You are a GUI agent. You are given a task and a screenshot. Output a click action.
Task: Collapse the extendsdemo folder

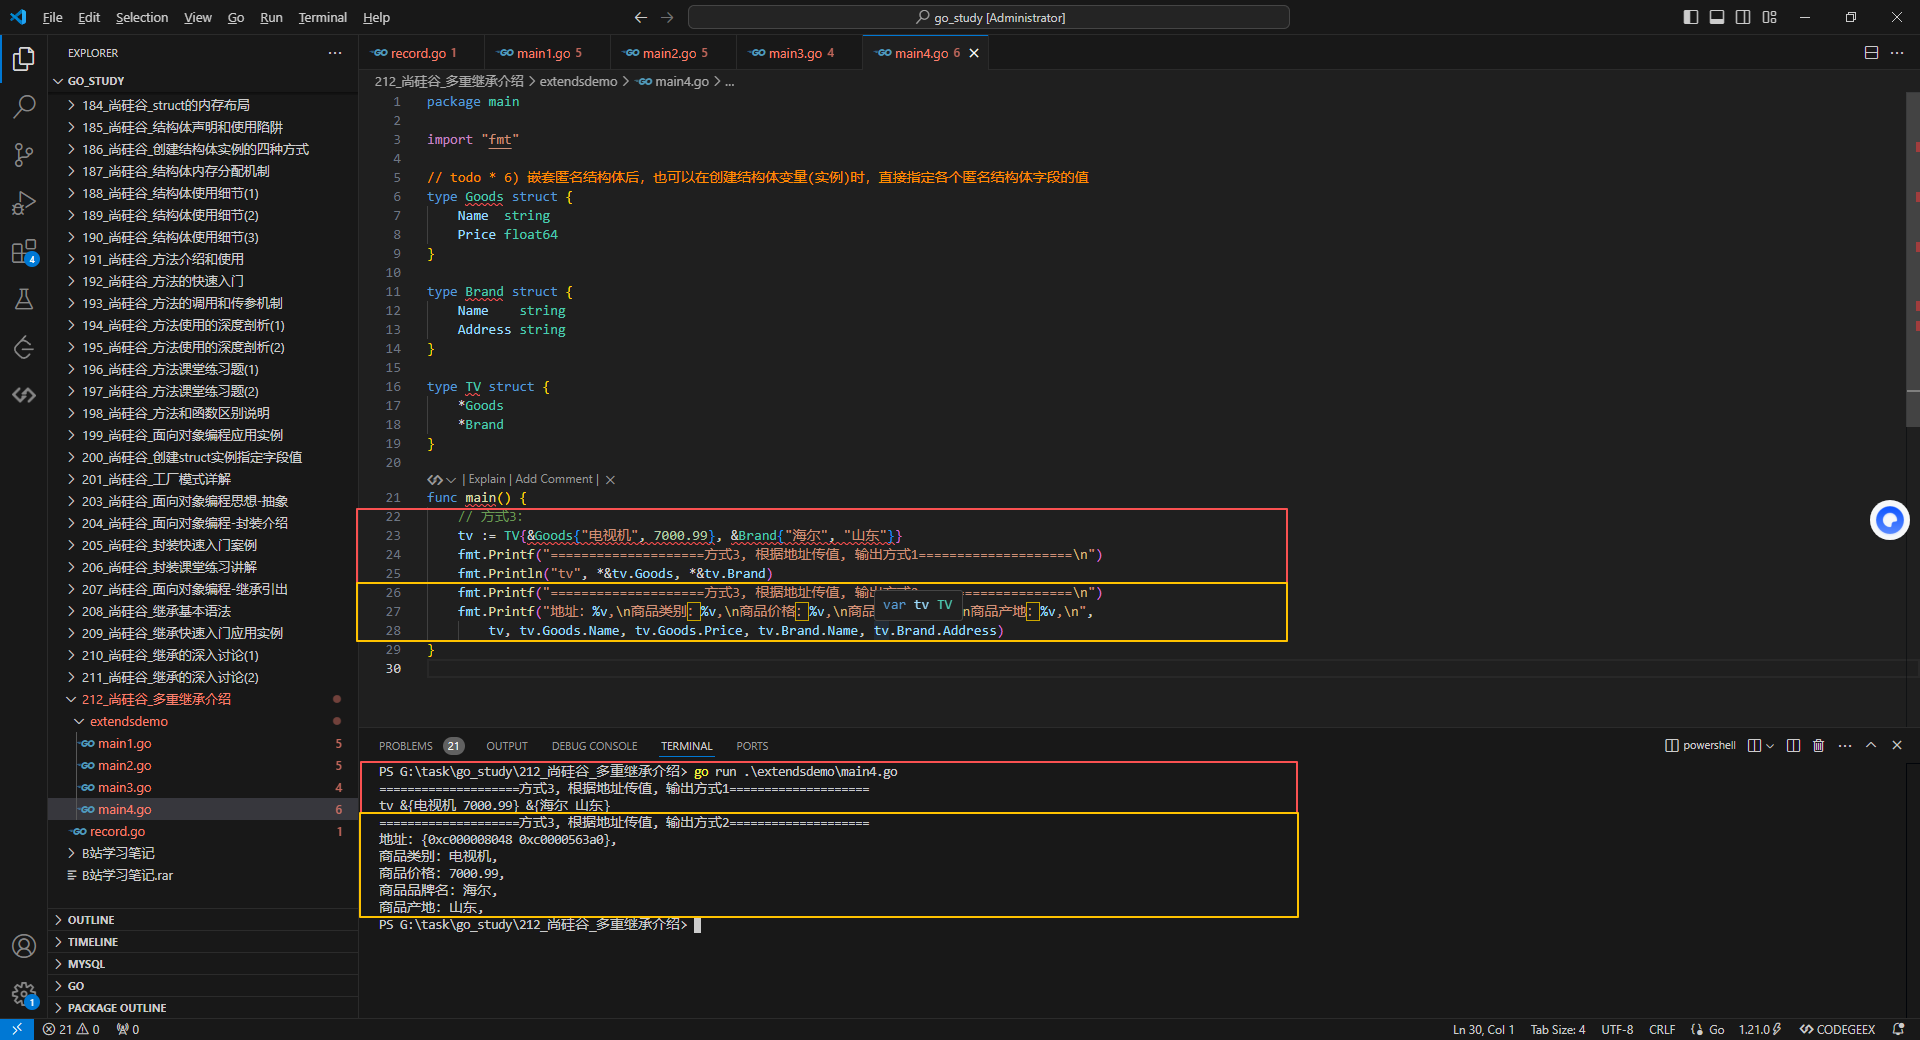click(203, 721)
